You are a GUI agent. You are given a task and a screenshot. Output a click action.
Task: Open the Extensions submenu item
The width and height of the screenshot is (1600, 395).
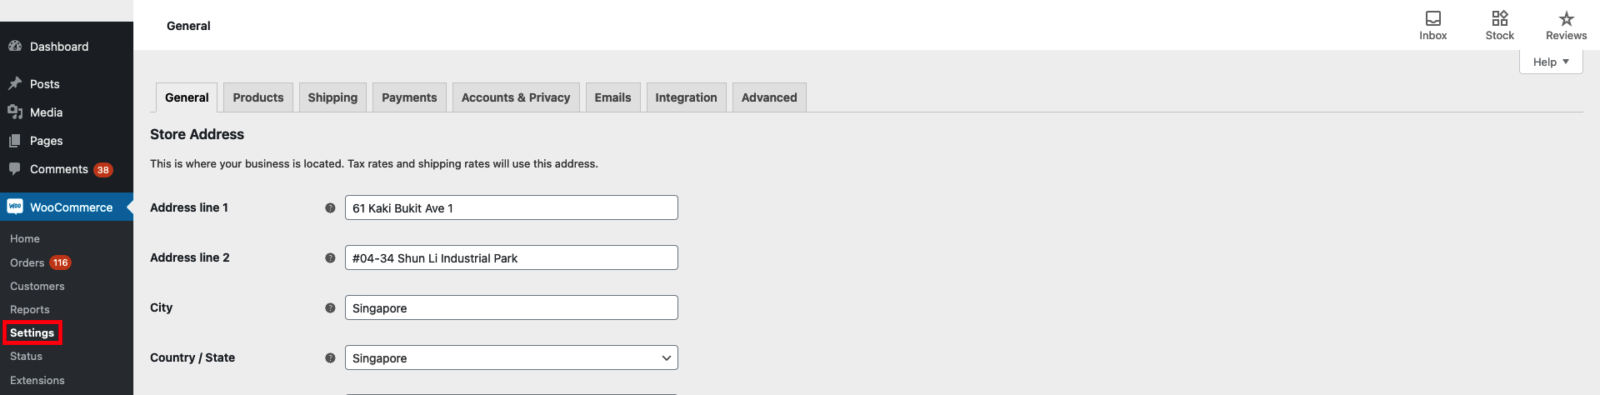pos(37,381)
